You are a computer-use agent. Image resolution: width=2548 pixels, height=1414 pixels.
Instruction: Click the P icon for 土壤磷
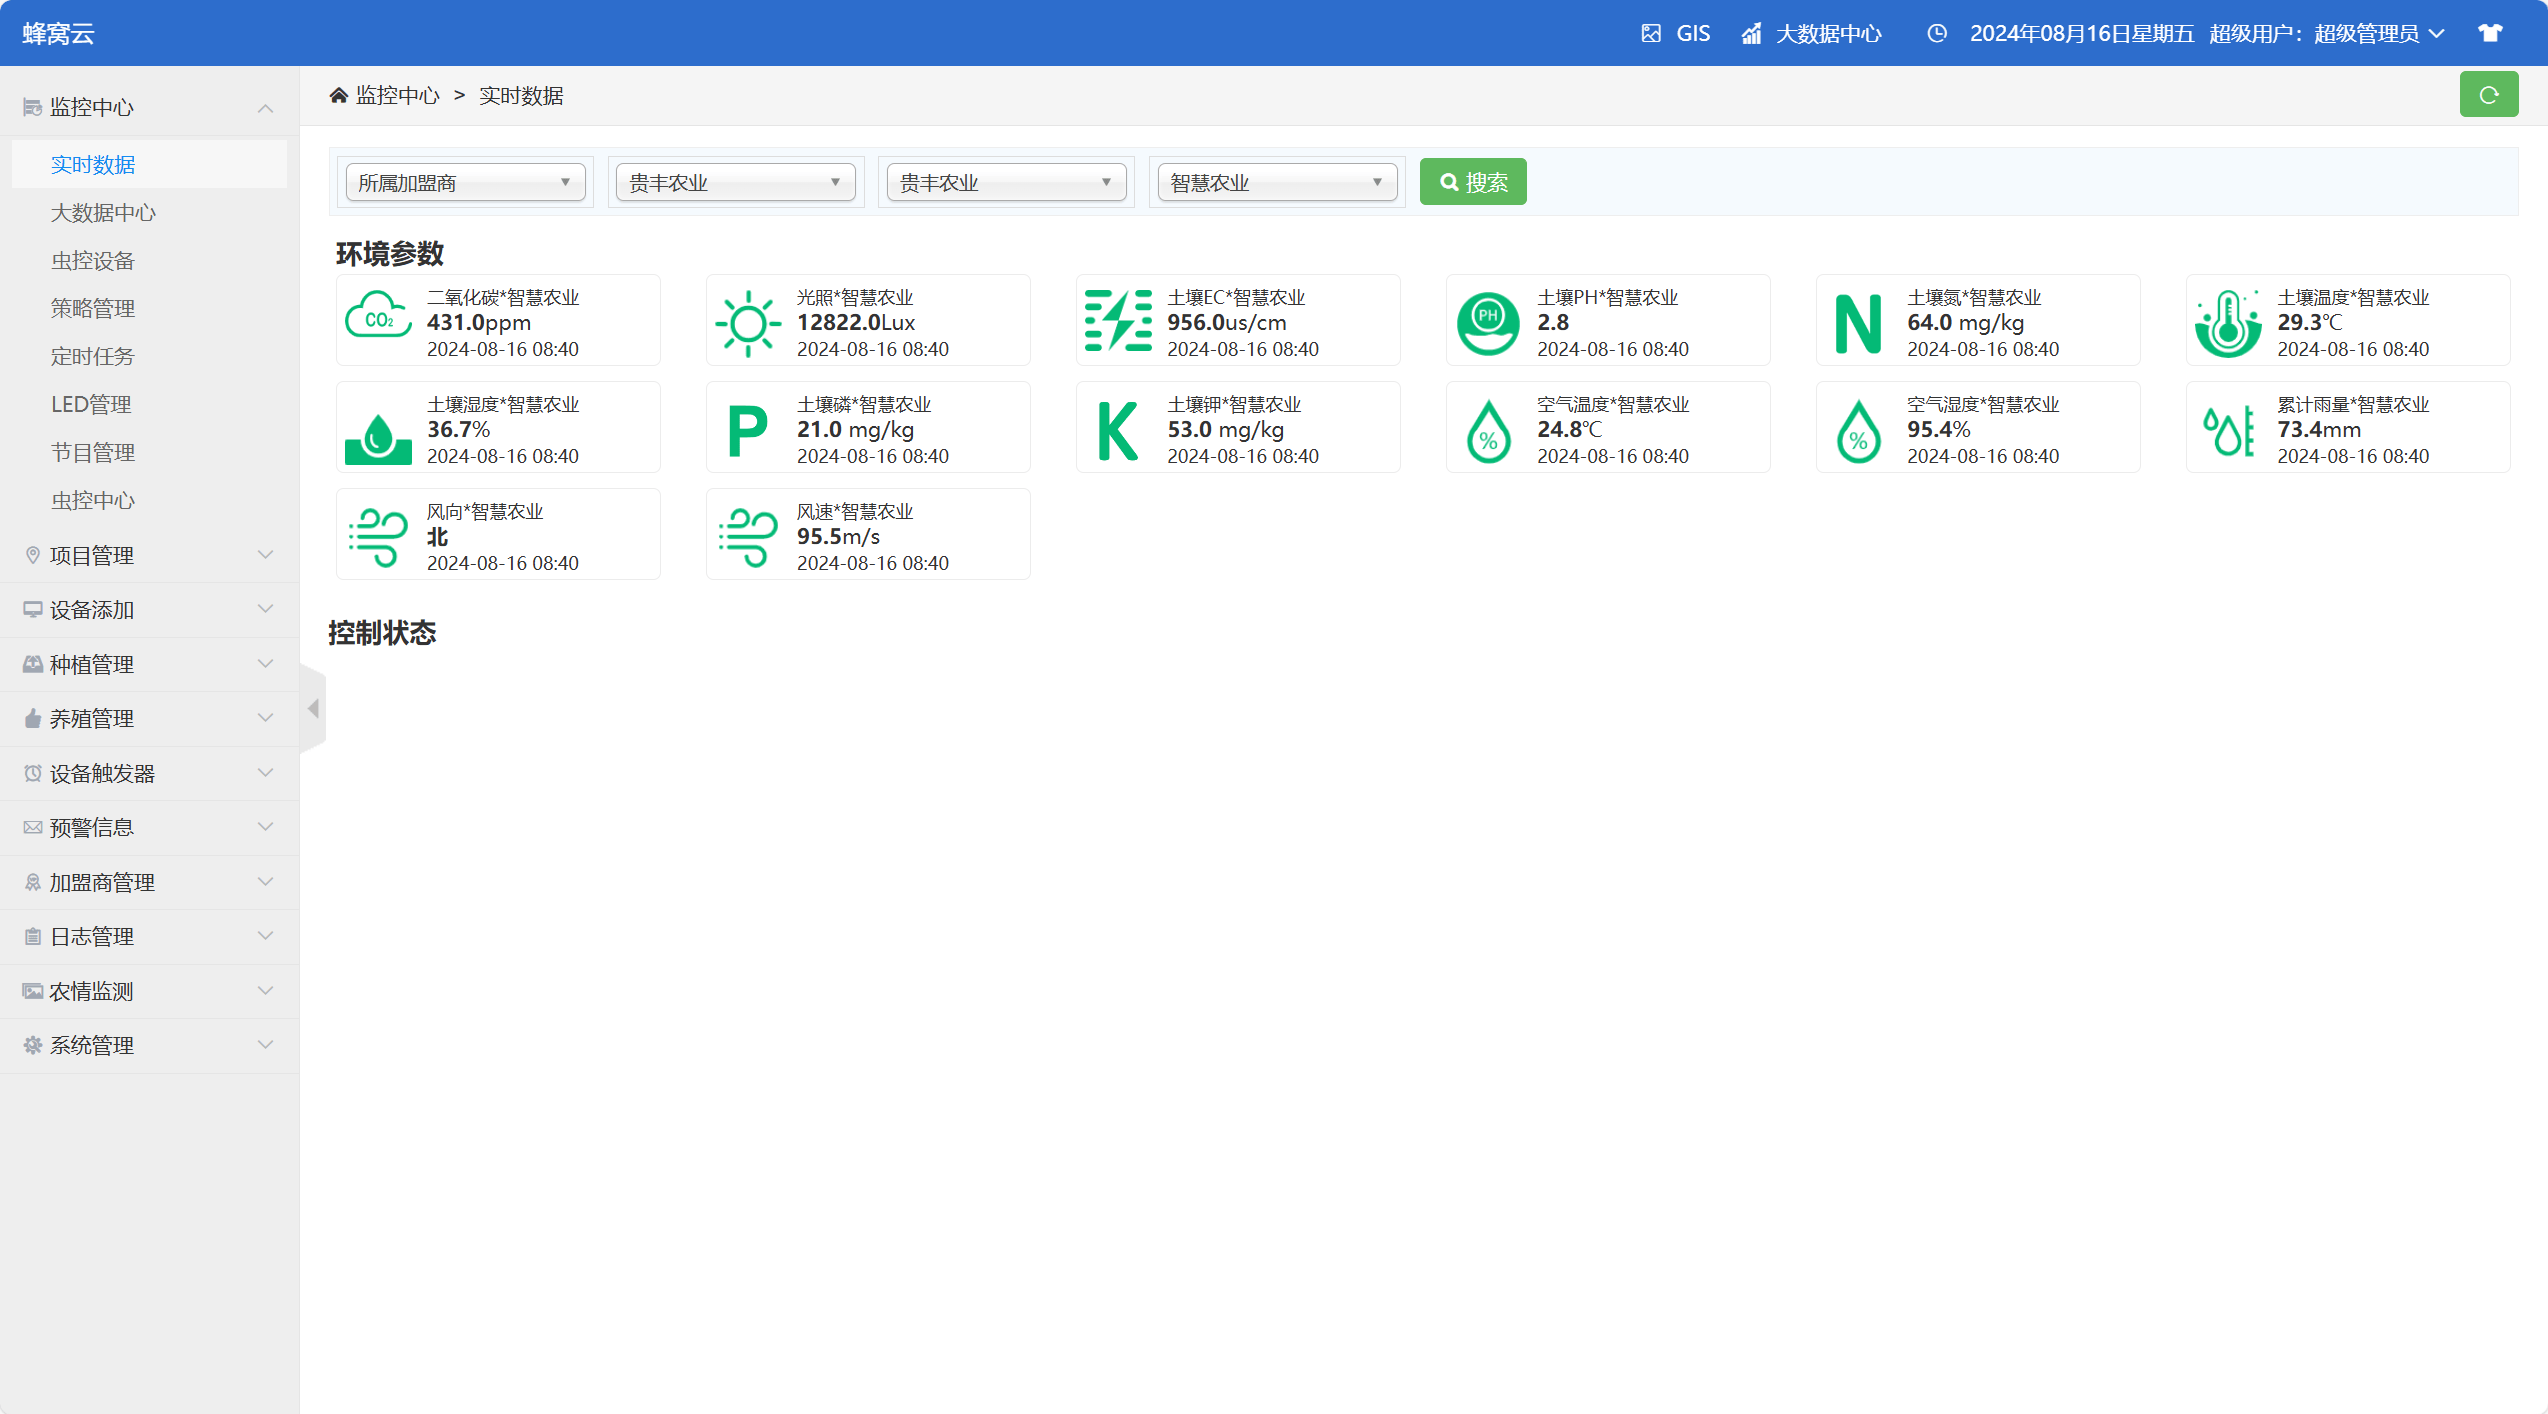pyautogui.click(x=748, y=431)
